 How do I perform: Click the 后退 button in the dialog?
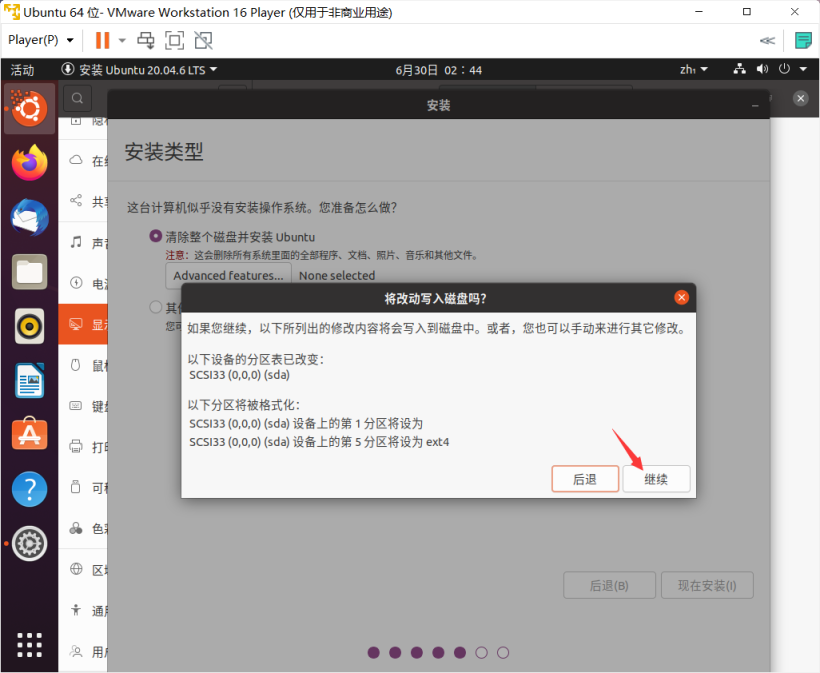585,479
